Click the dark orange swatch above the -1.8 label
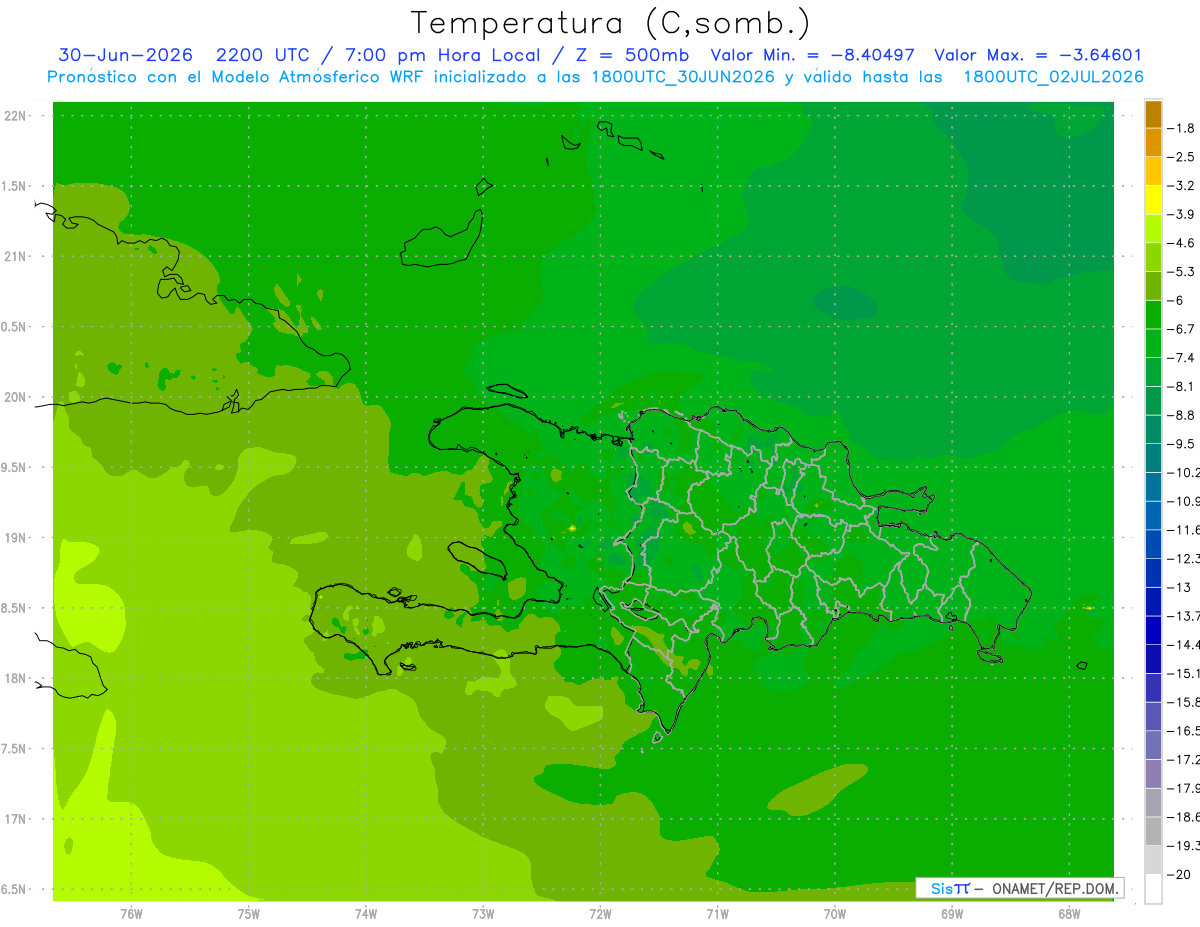This screenshot has width=1200, height=927. coord(1153,114)
